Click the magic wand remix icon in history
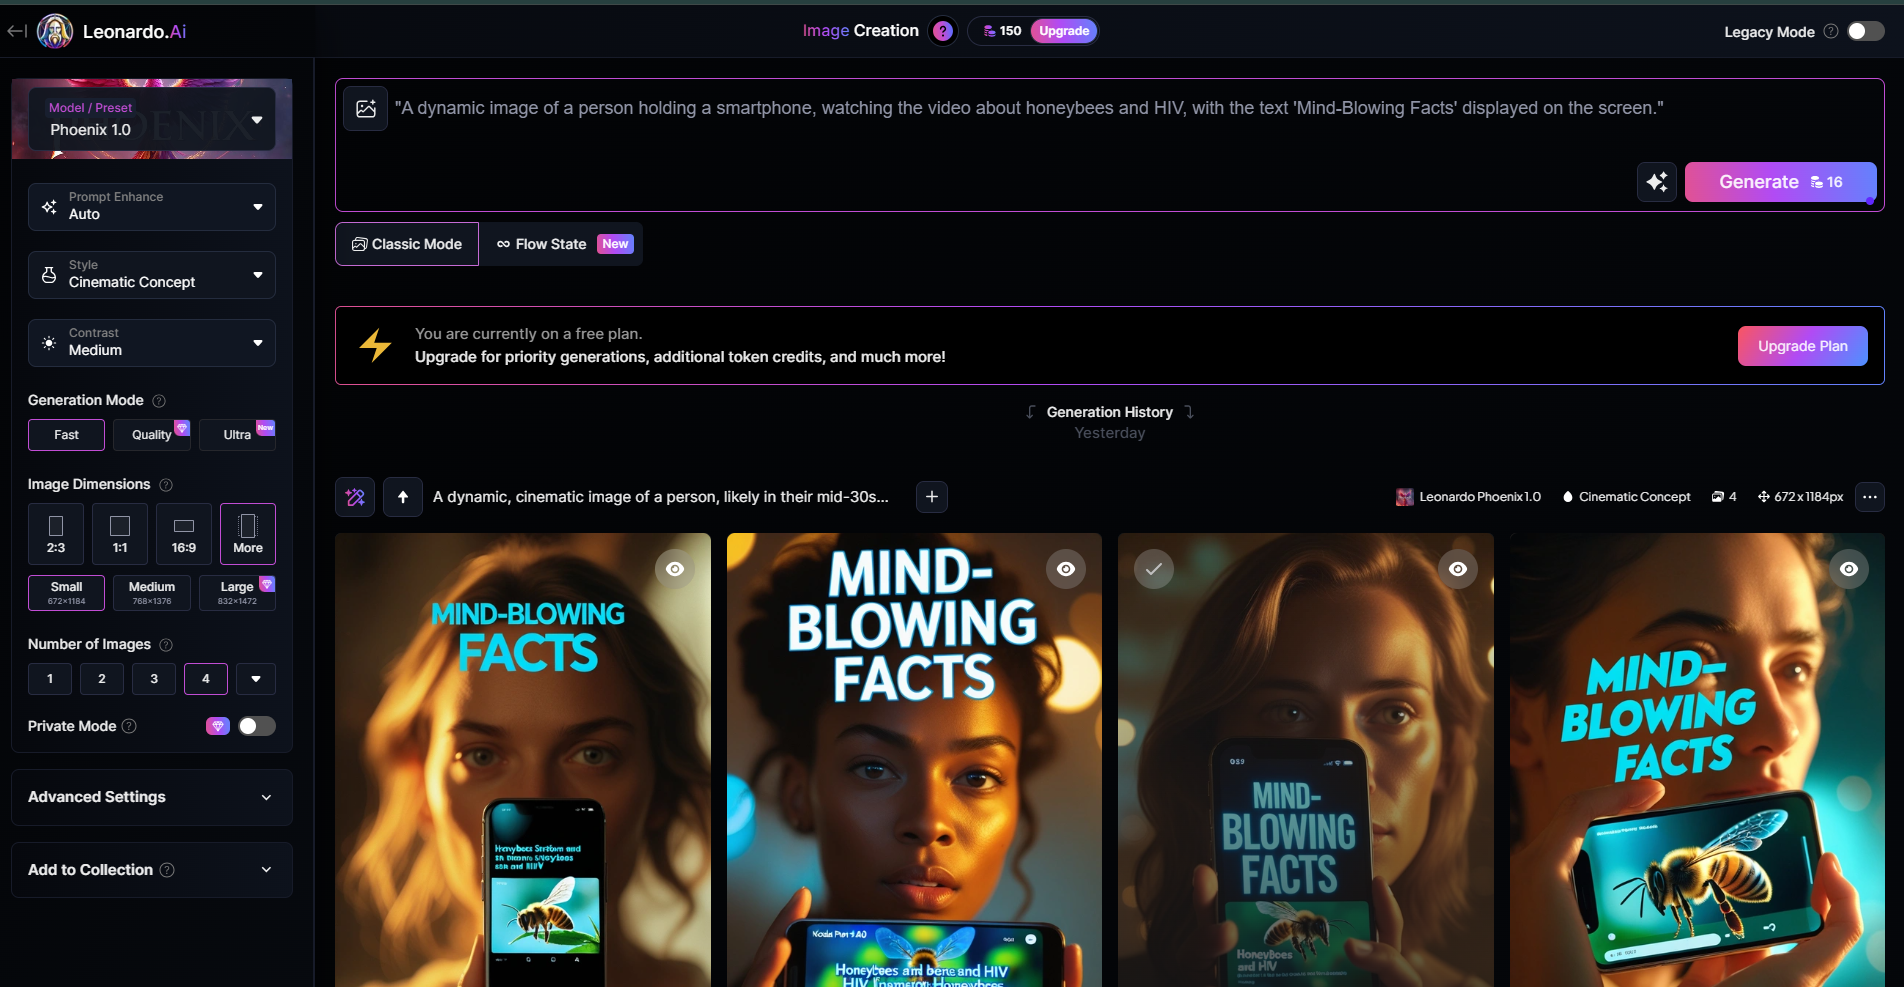Screen dimensions: 1904x987 [355, 497]
